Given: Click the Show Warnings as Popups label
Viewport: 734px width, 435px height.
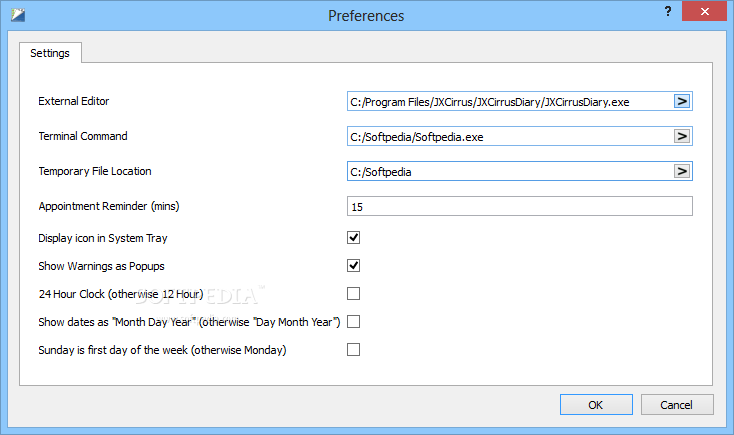Looking at the screenshot, I should (x=102, y=266).
